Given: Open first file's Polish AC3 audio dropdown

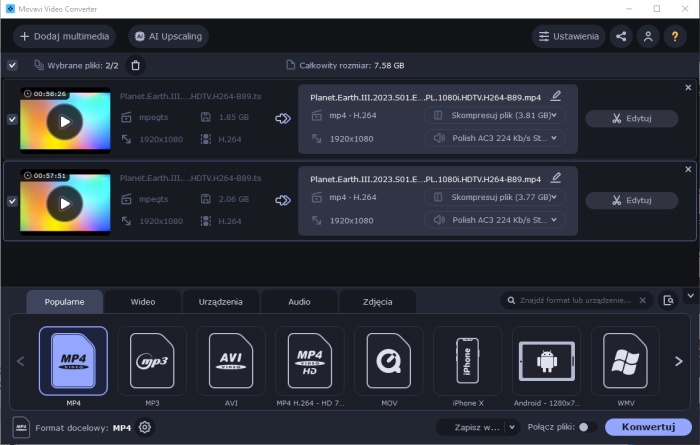Looking at the screenshot, I should pos(495,138).
